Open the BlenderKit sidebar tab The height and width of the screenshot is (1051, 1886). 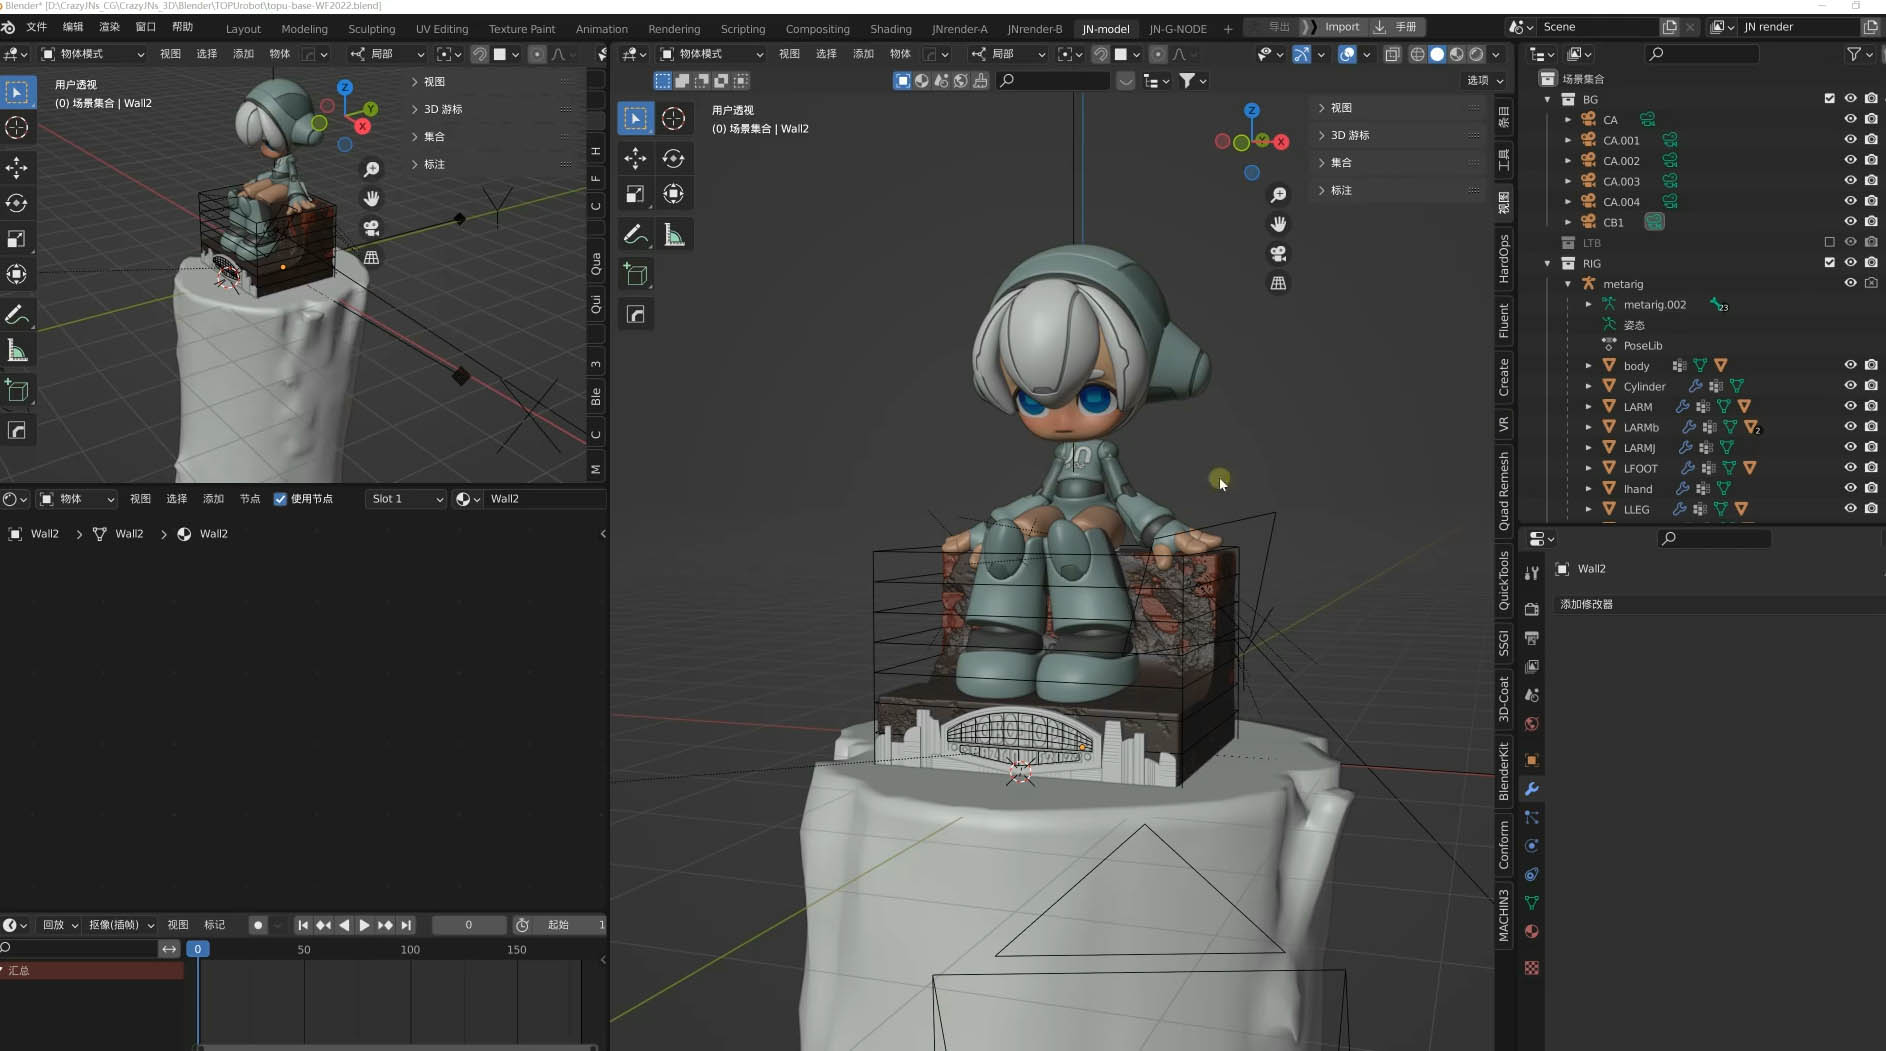[x=1503, y=770]
